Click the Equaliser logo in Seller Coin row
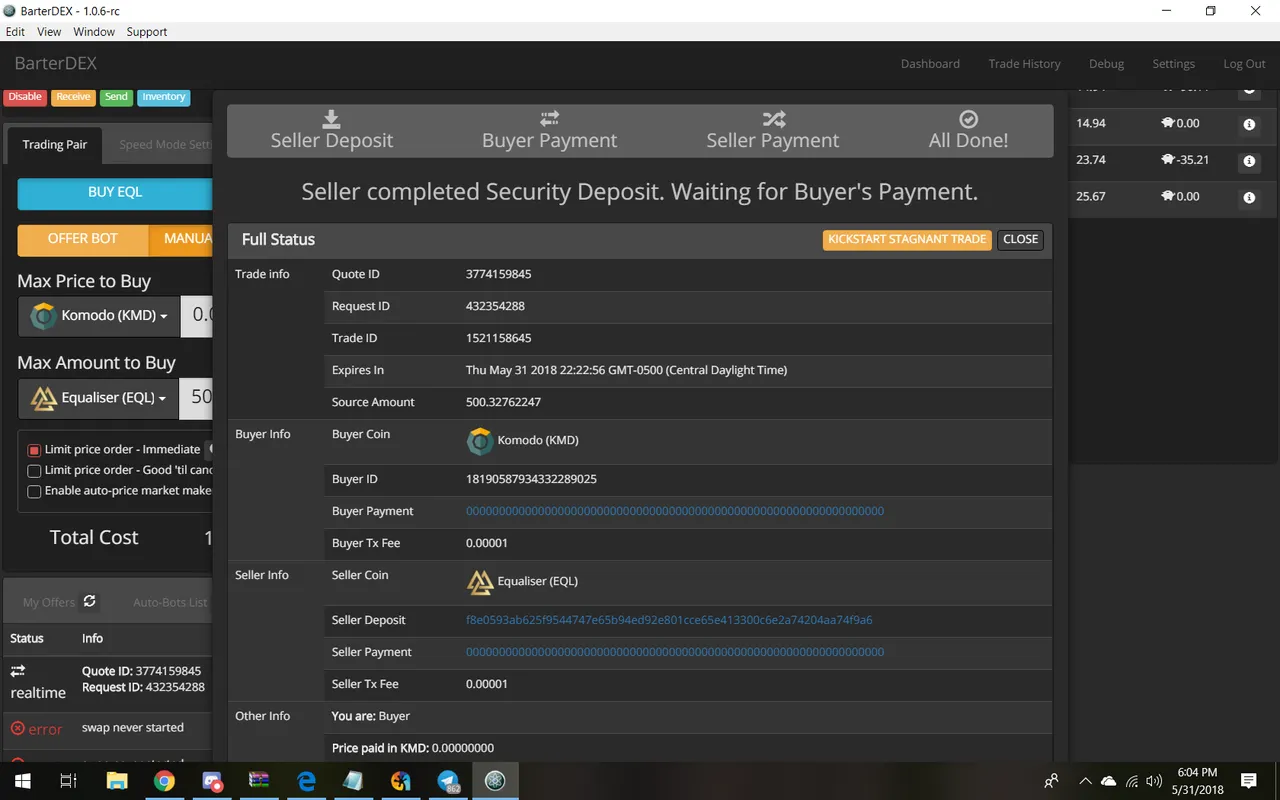Viewport: 1280px width, 800px height. (x=480, y=581)
